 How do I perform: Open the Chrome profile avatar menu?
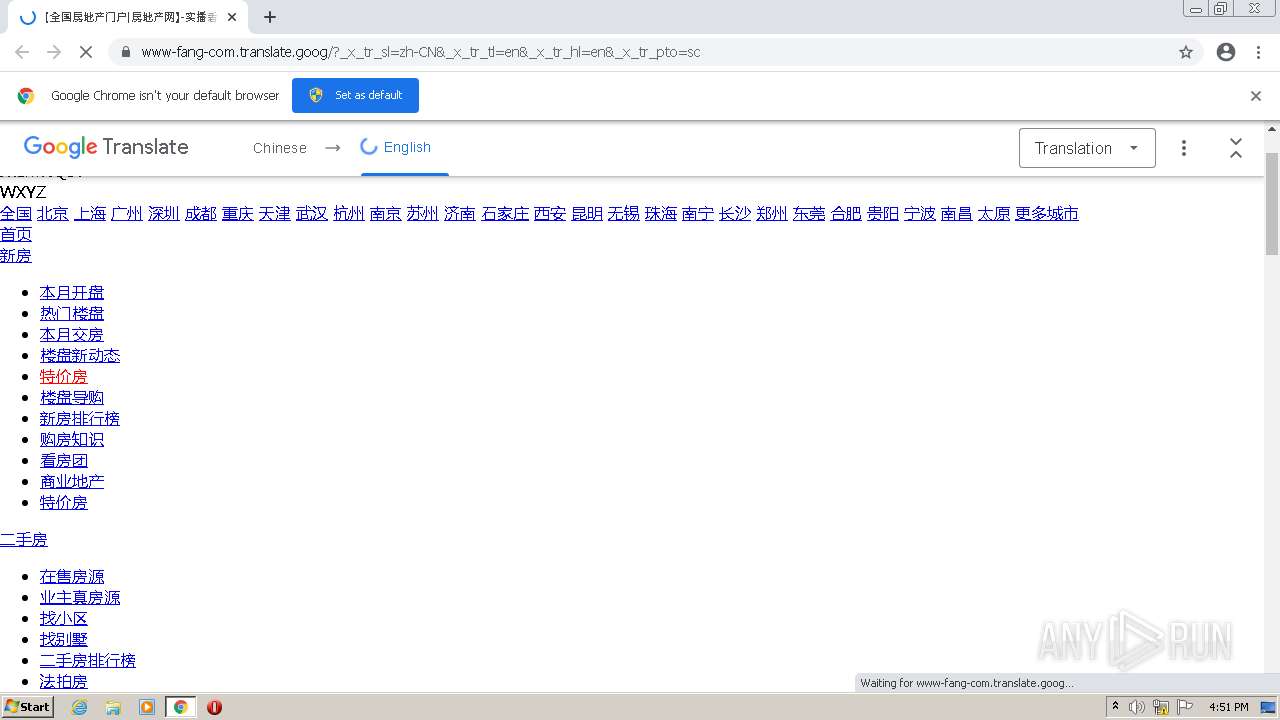[1226, 52]
